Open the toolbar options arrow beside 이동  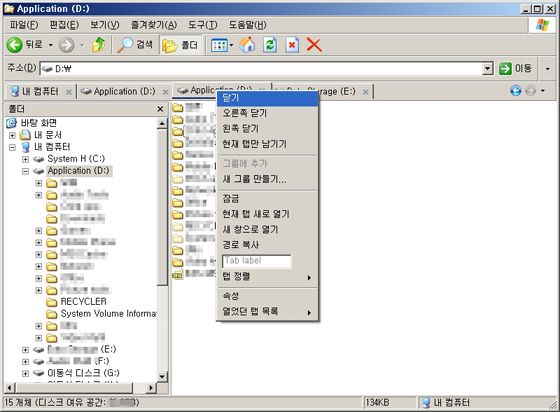click(x=548, y=69)
